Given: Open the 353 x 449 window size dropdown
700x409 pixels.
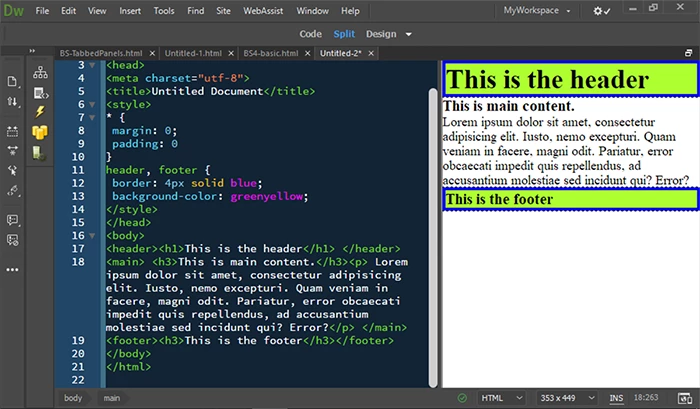Looking at the screenshot, I should tap(567, 398).
